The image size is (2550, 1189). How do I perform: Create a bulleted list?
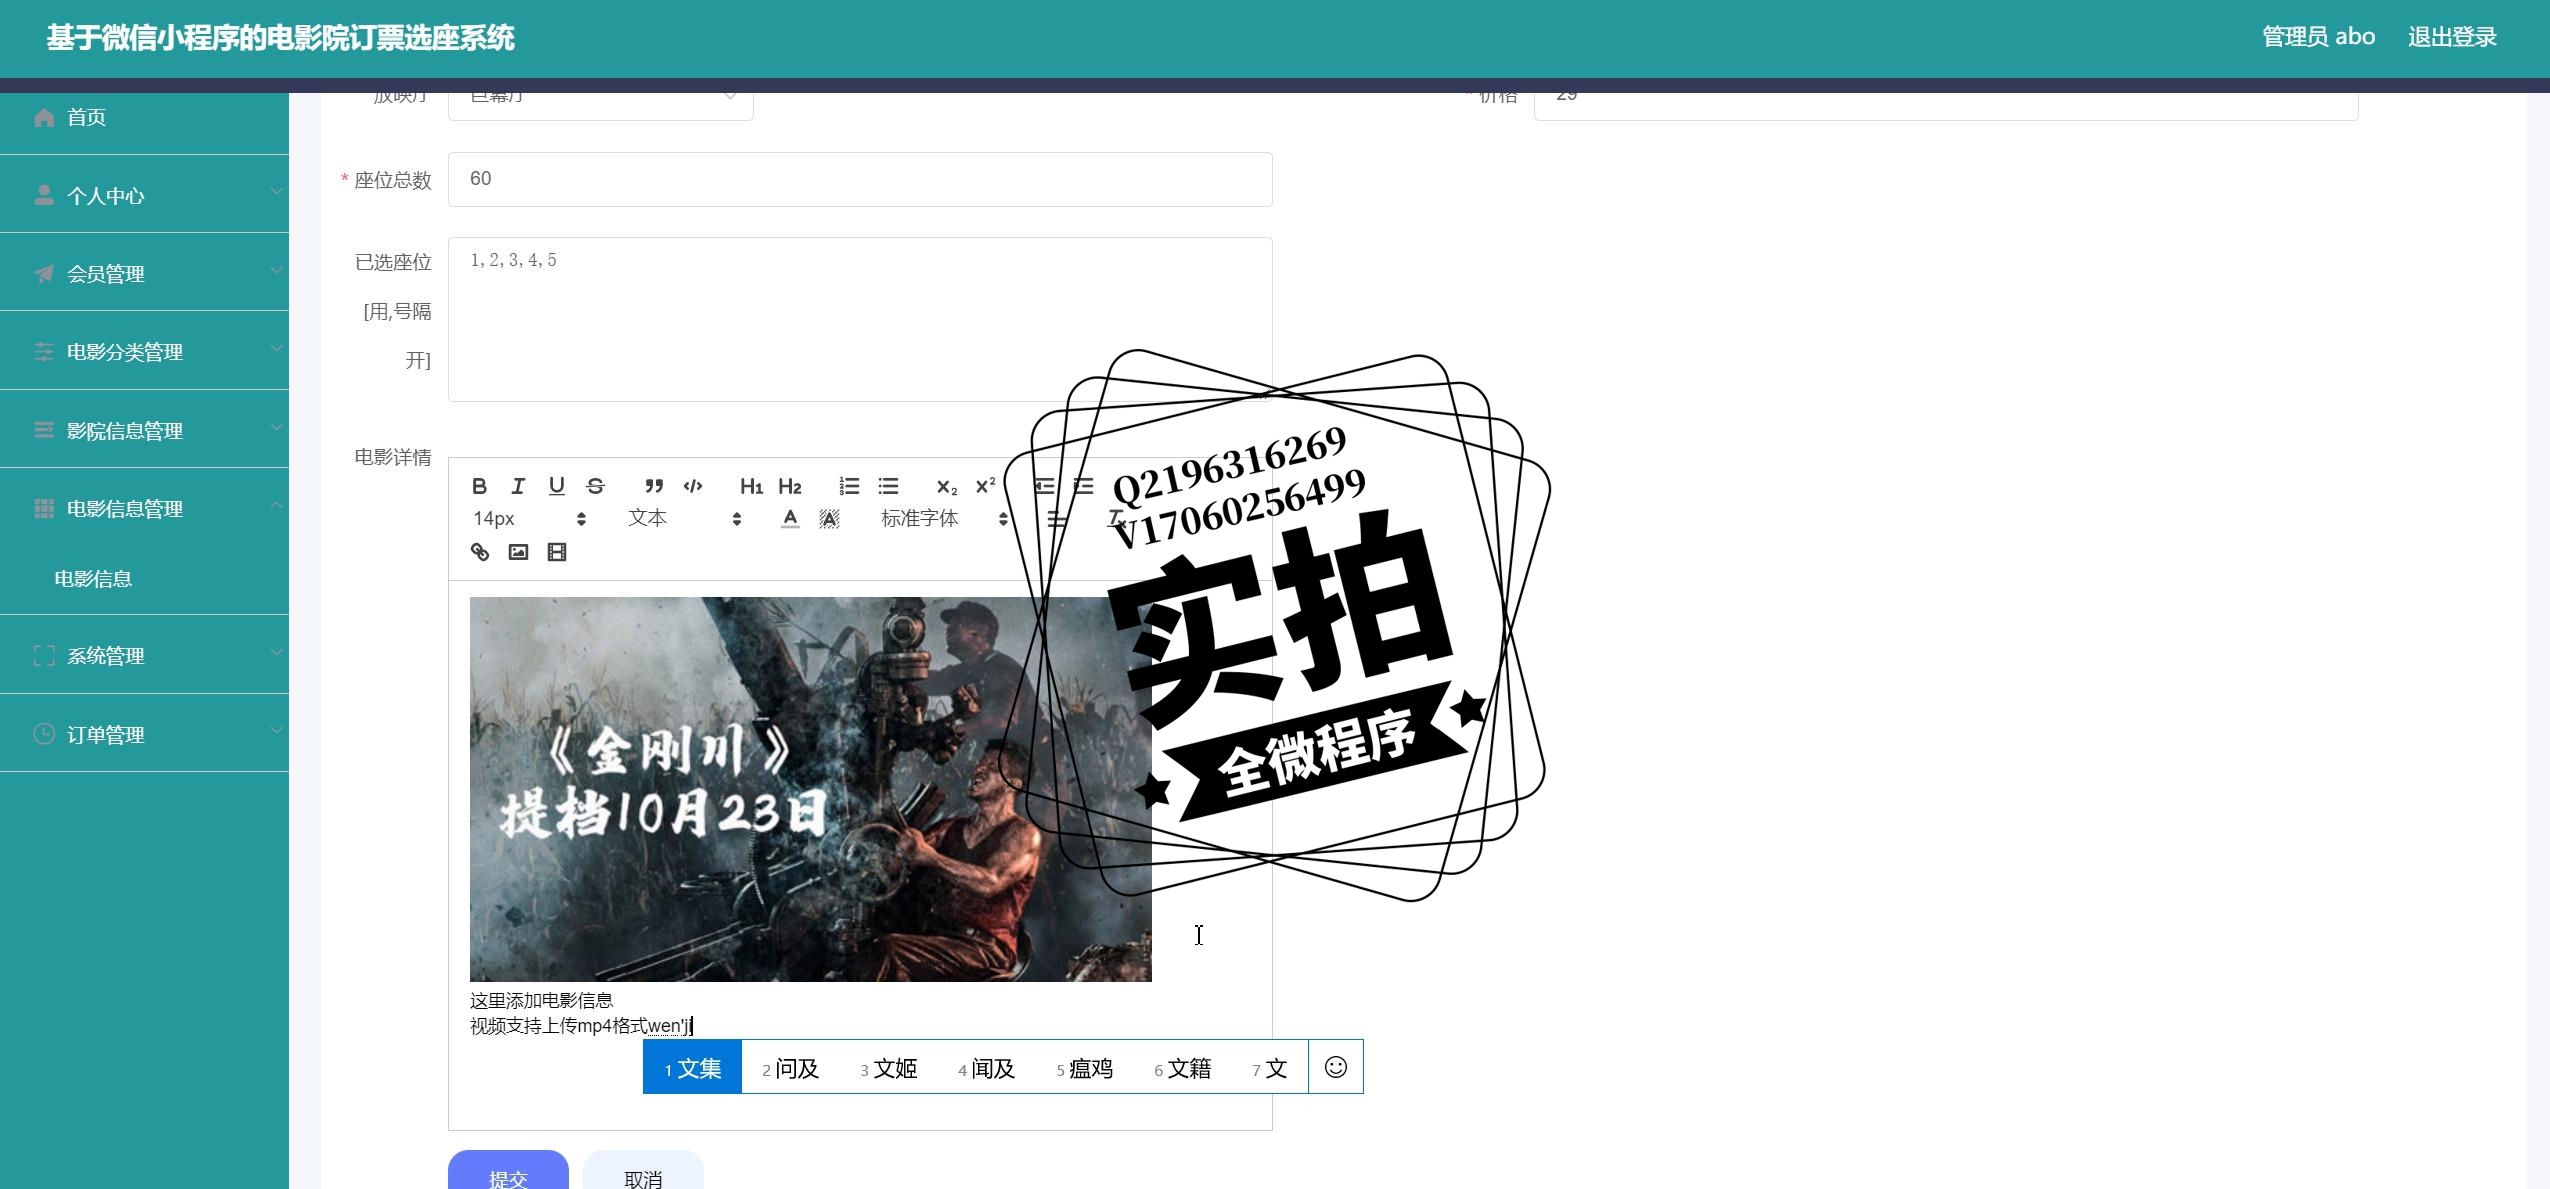(888, 486)
